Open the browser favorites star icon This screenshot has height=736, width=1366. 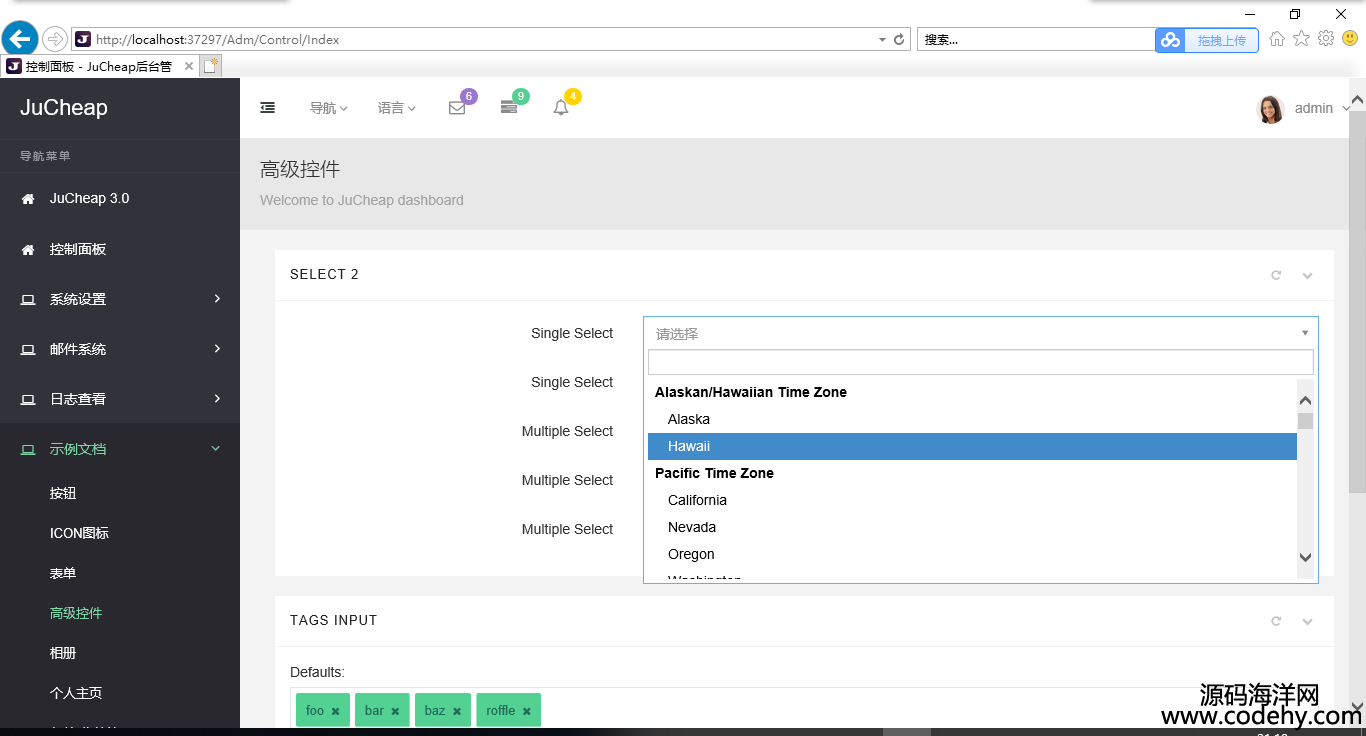coord(1301,39)
